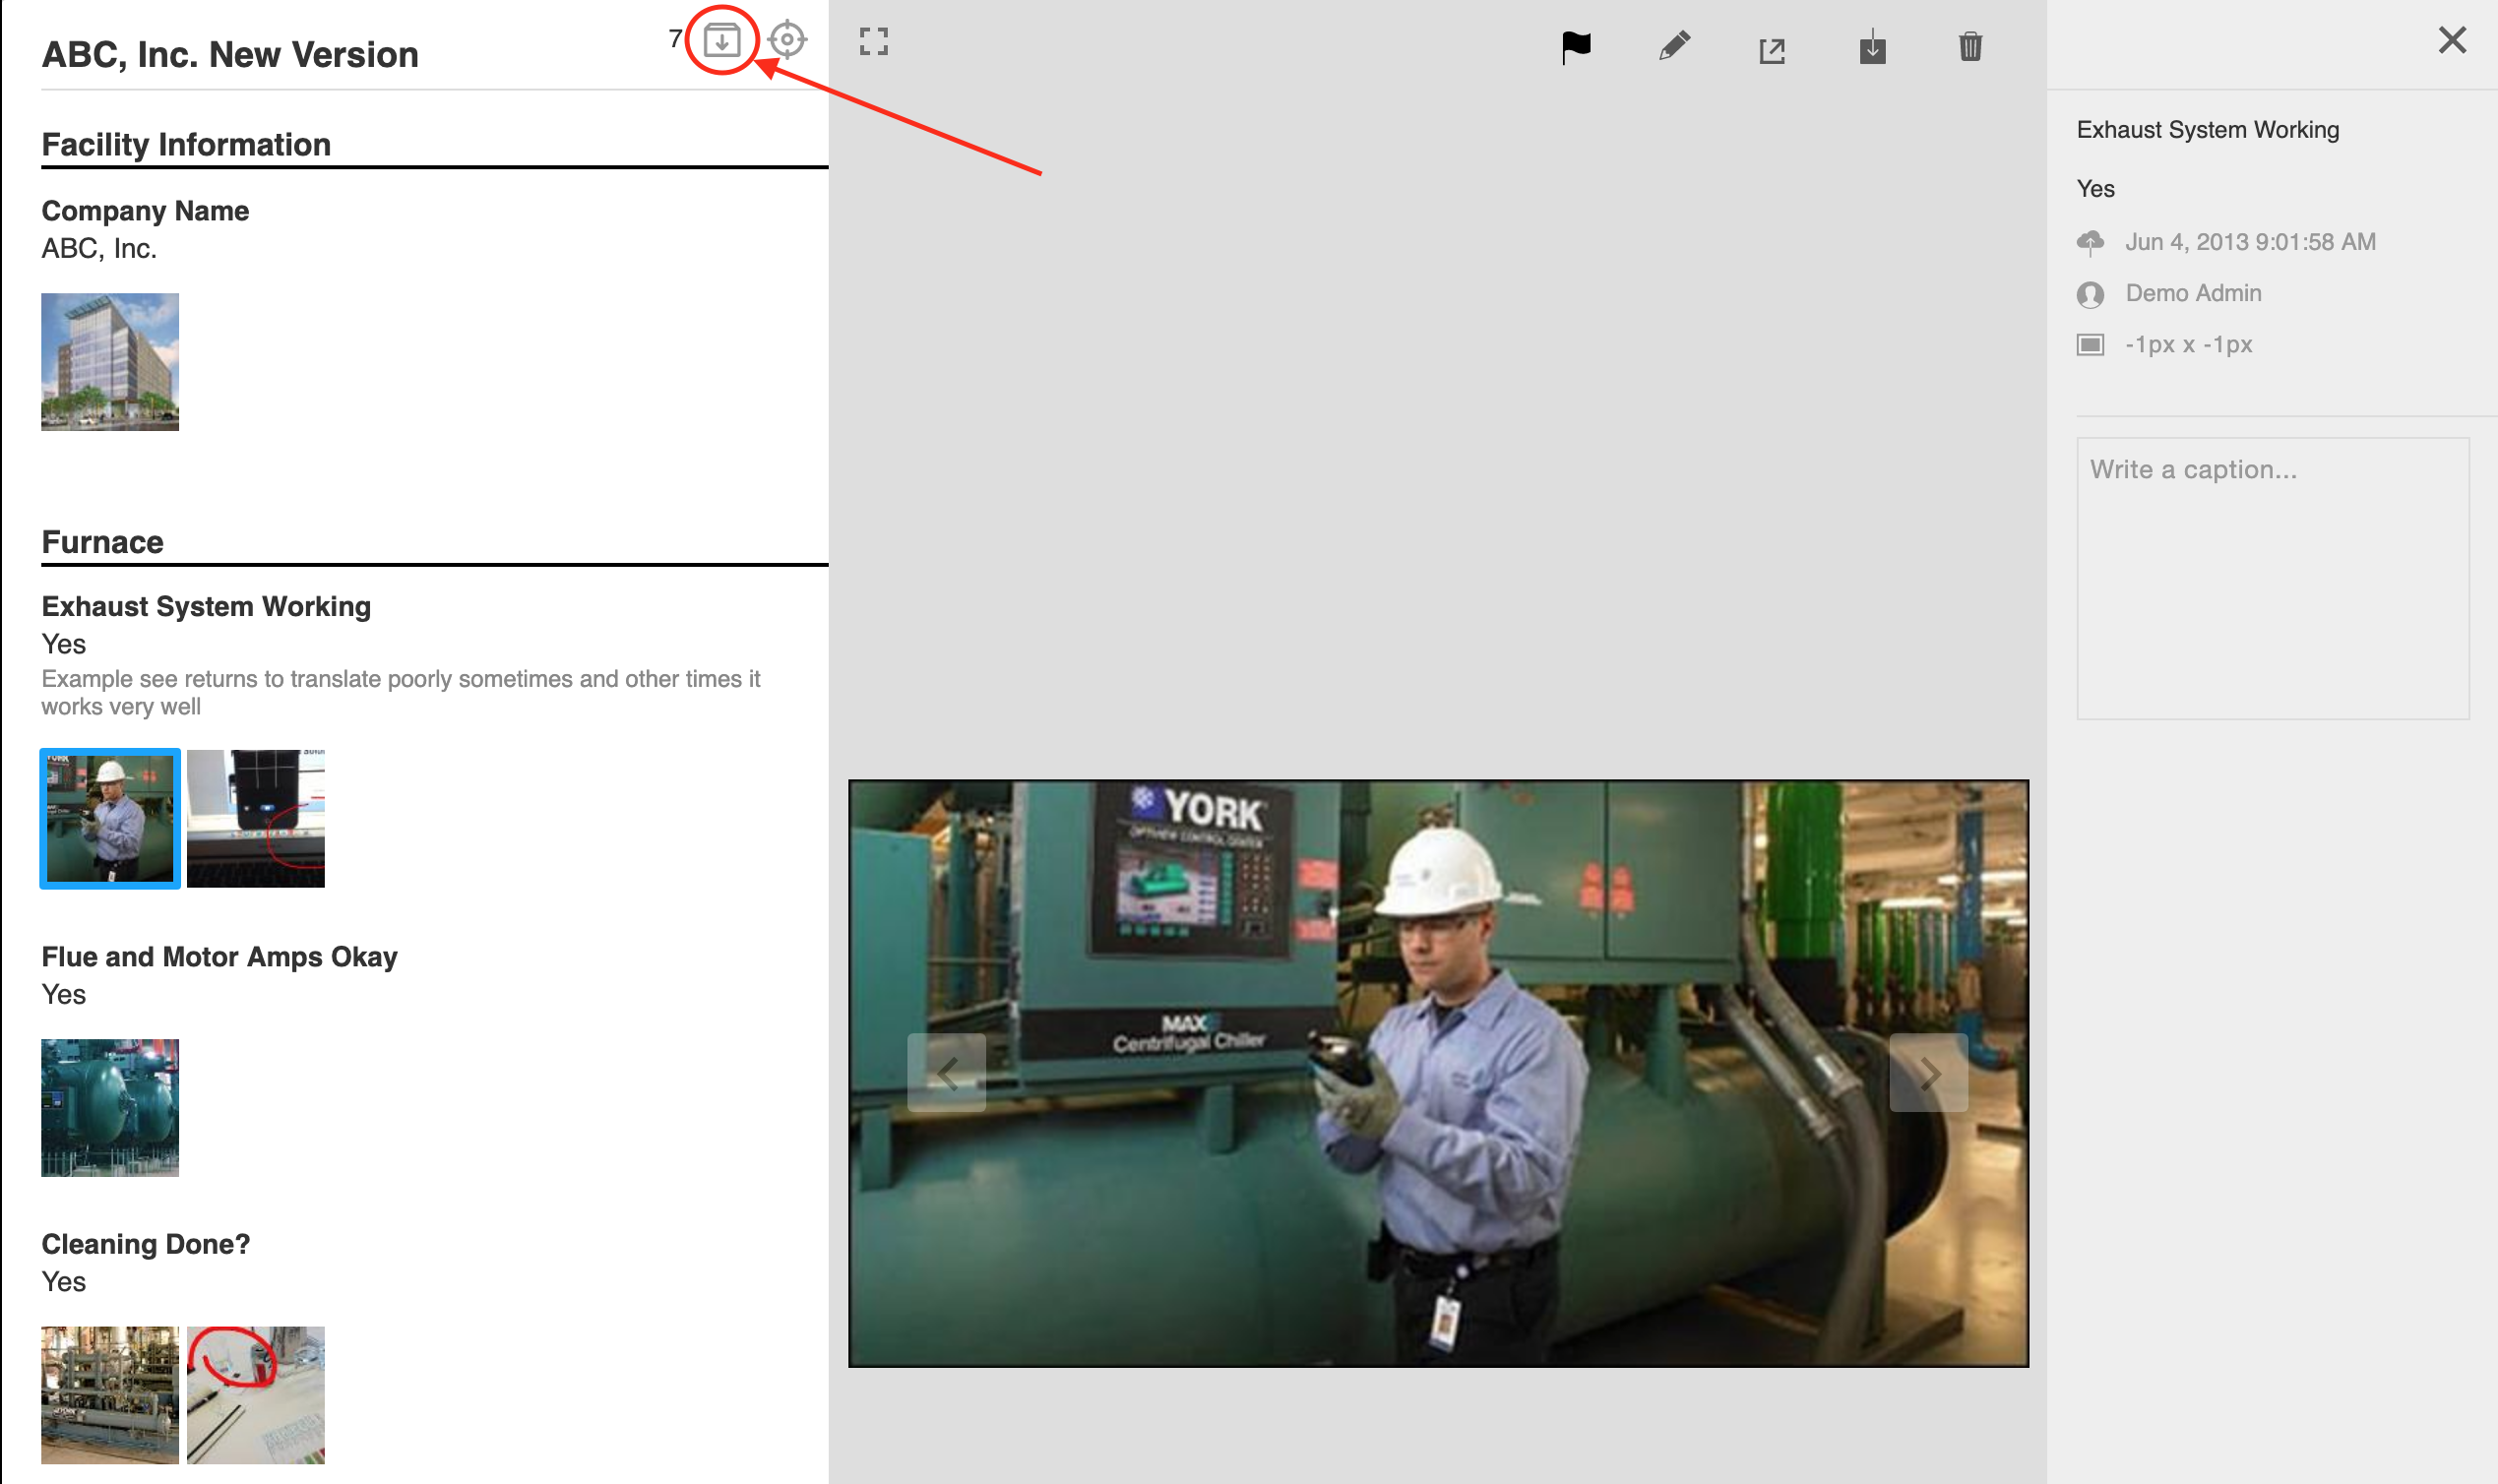This screenshot has width=2498, height=1484.
Task: Click 'ABC, Inc. New Version' title
Action: click(x=230, y=54)
